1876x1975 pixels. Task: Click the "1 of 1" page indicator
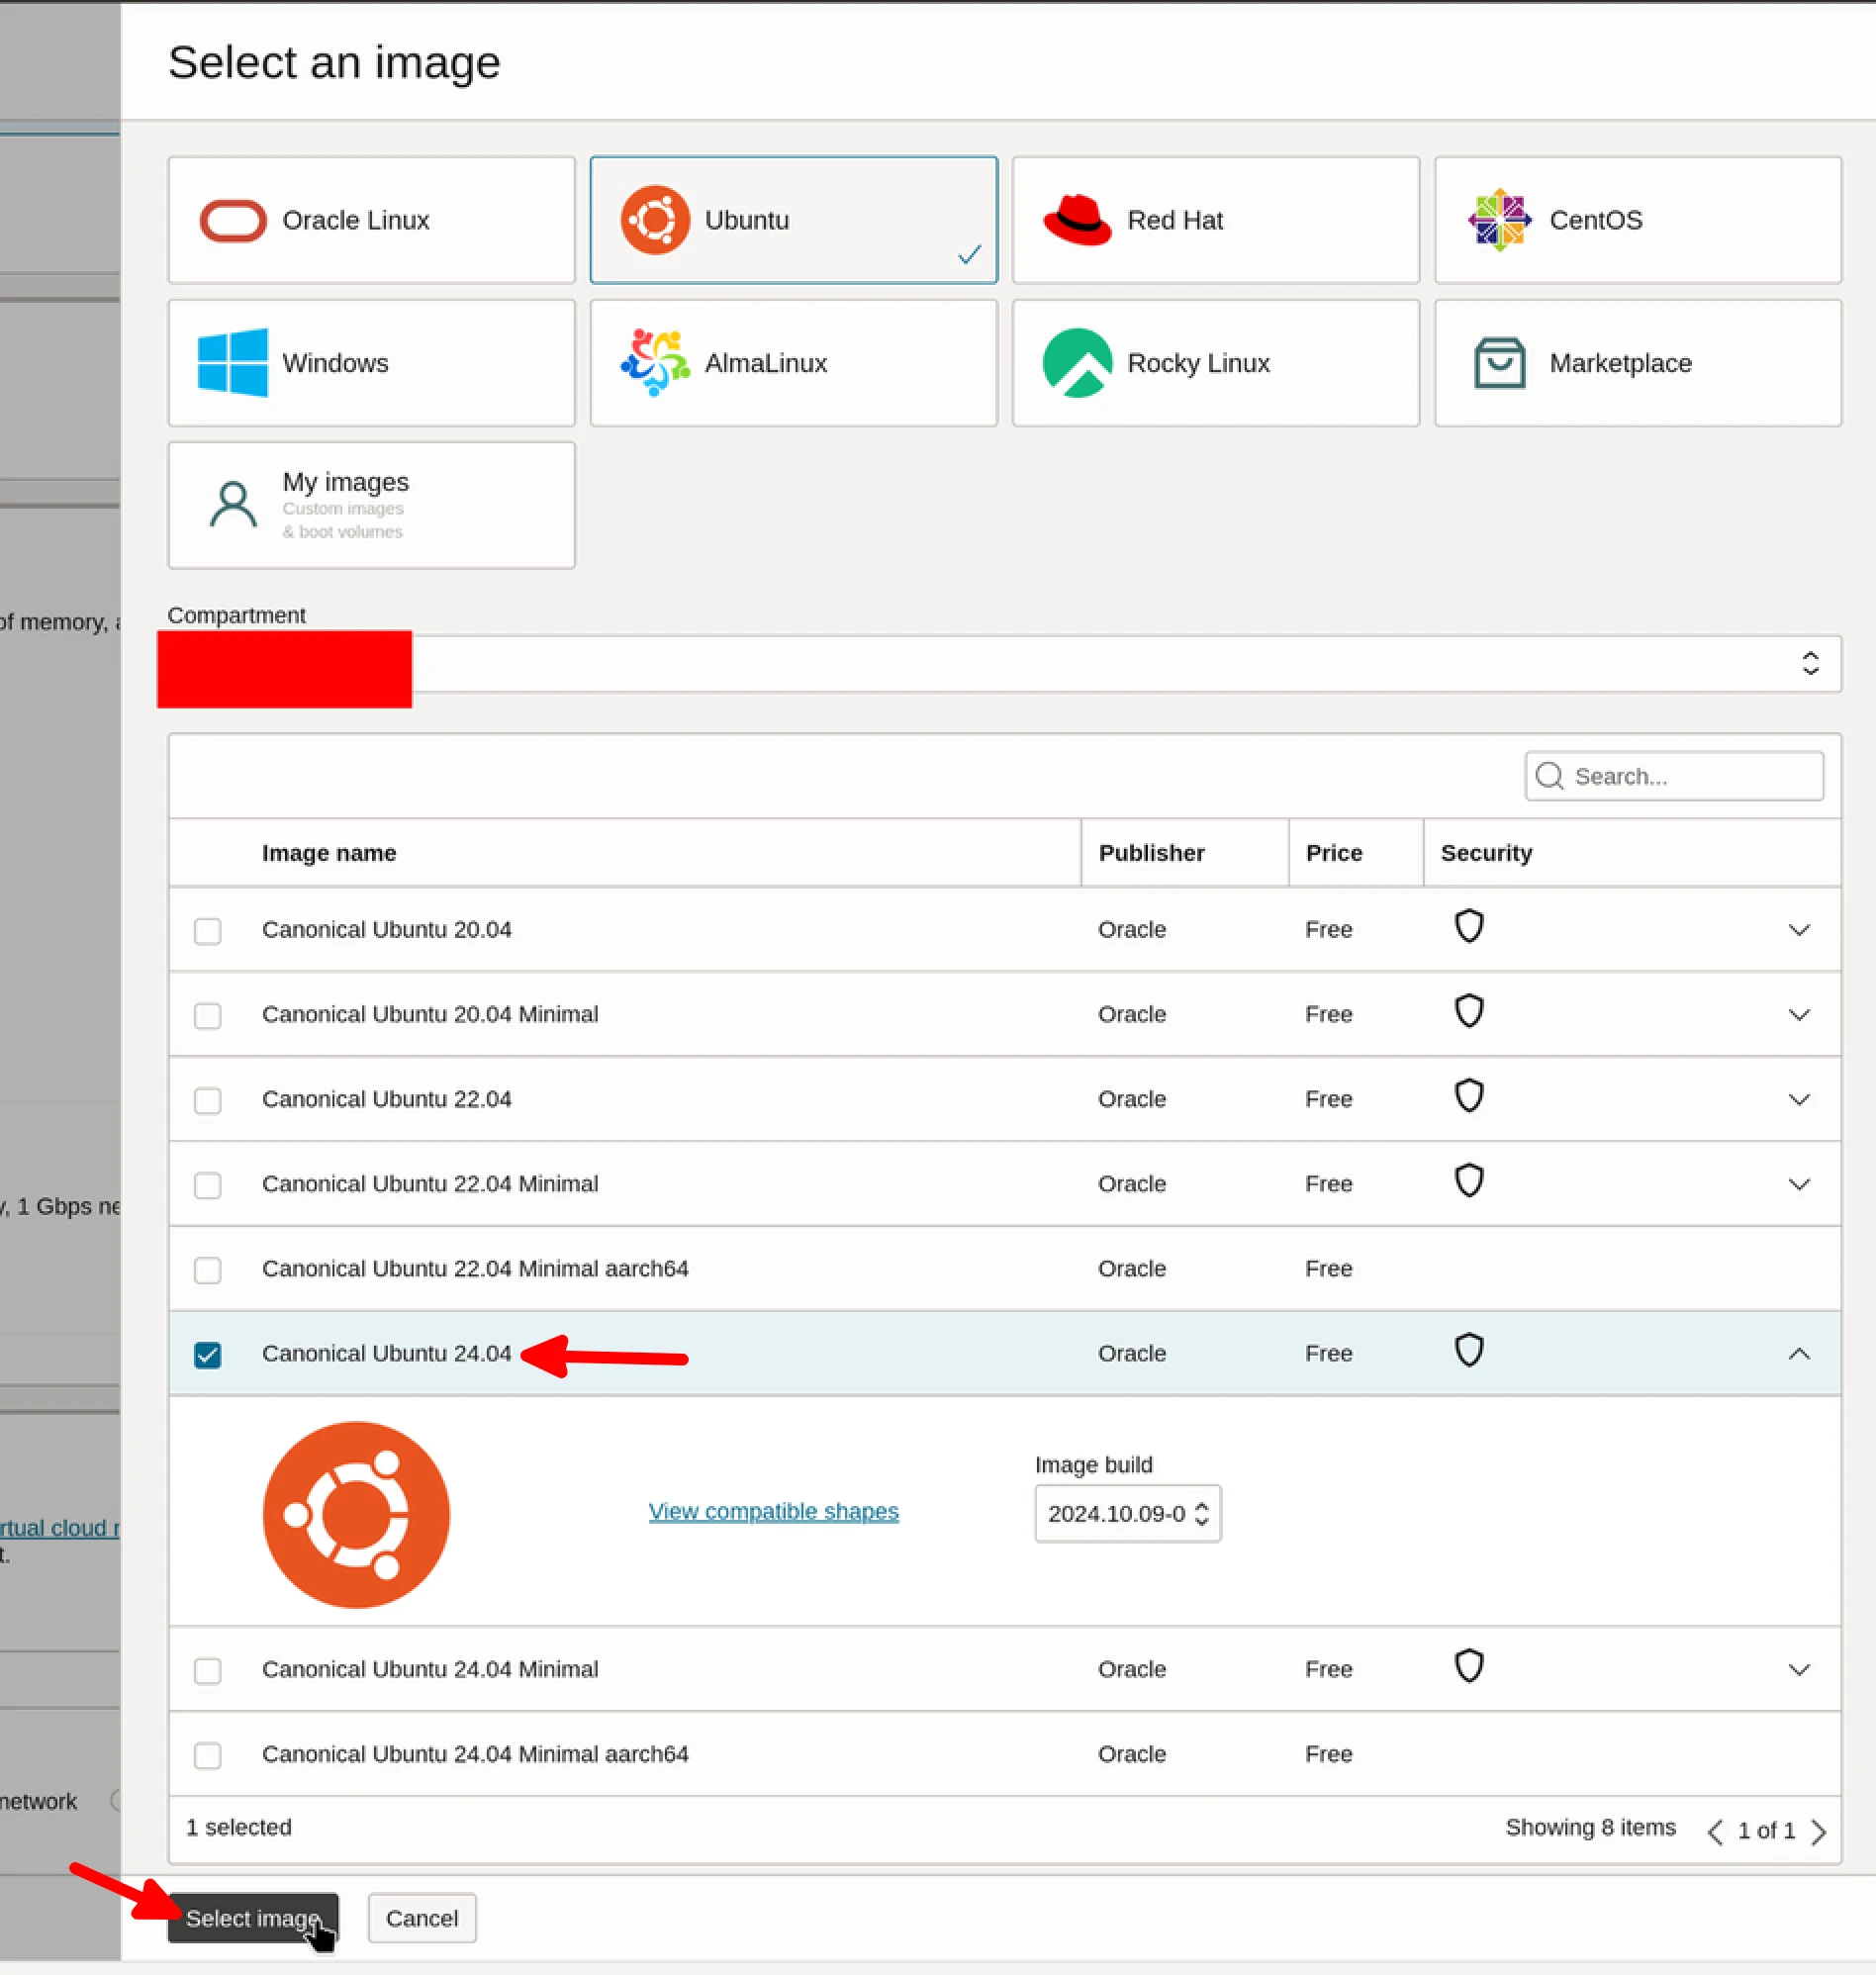point(1766,1831)
